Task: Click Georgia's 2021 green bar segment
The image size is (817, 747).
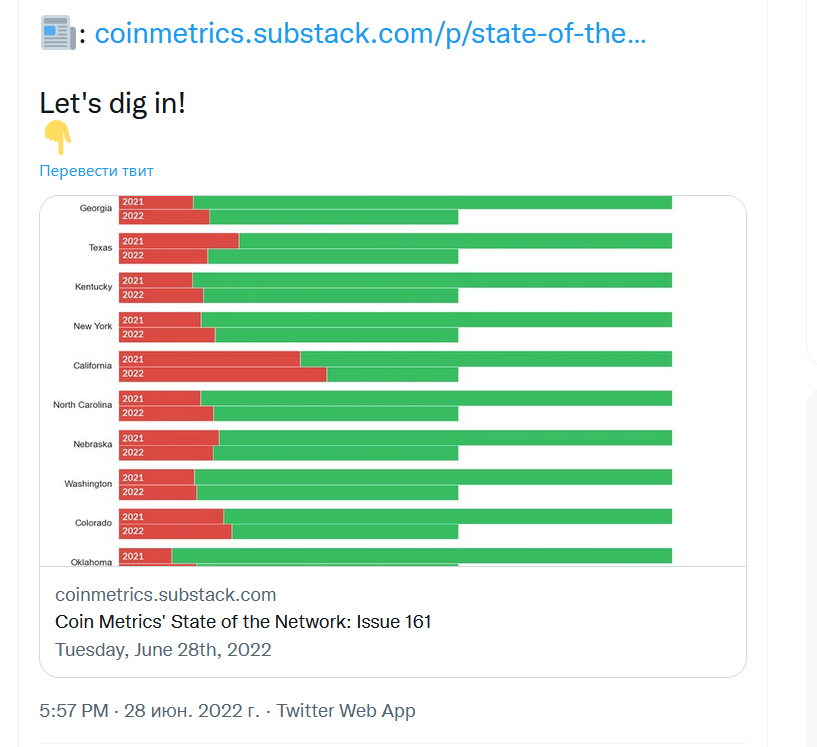Action: tap(432, 202)
